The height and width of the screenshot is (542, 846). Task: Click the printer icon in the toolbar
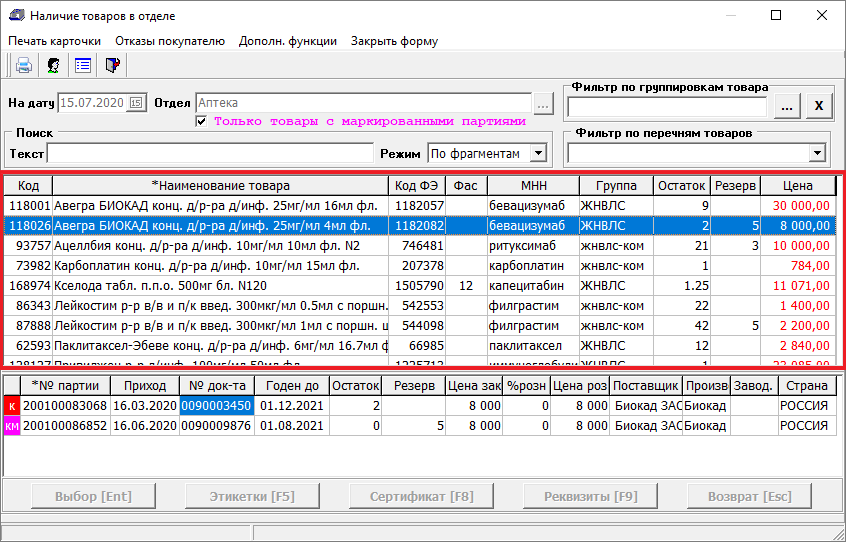coord(23,66)
